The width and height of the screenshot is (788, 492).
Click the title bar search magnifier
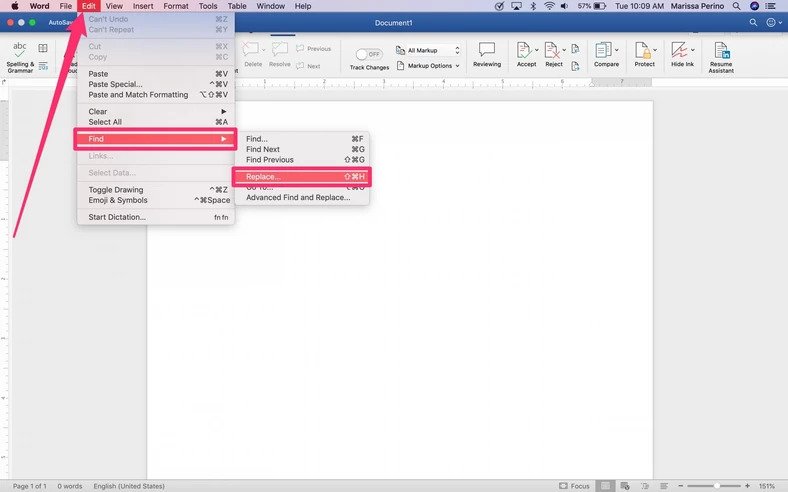tap(753, 23)
